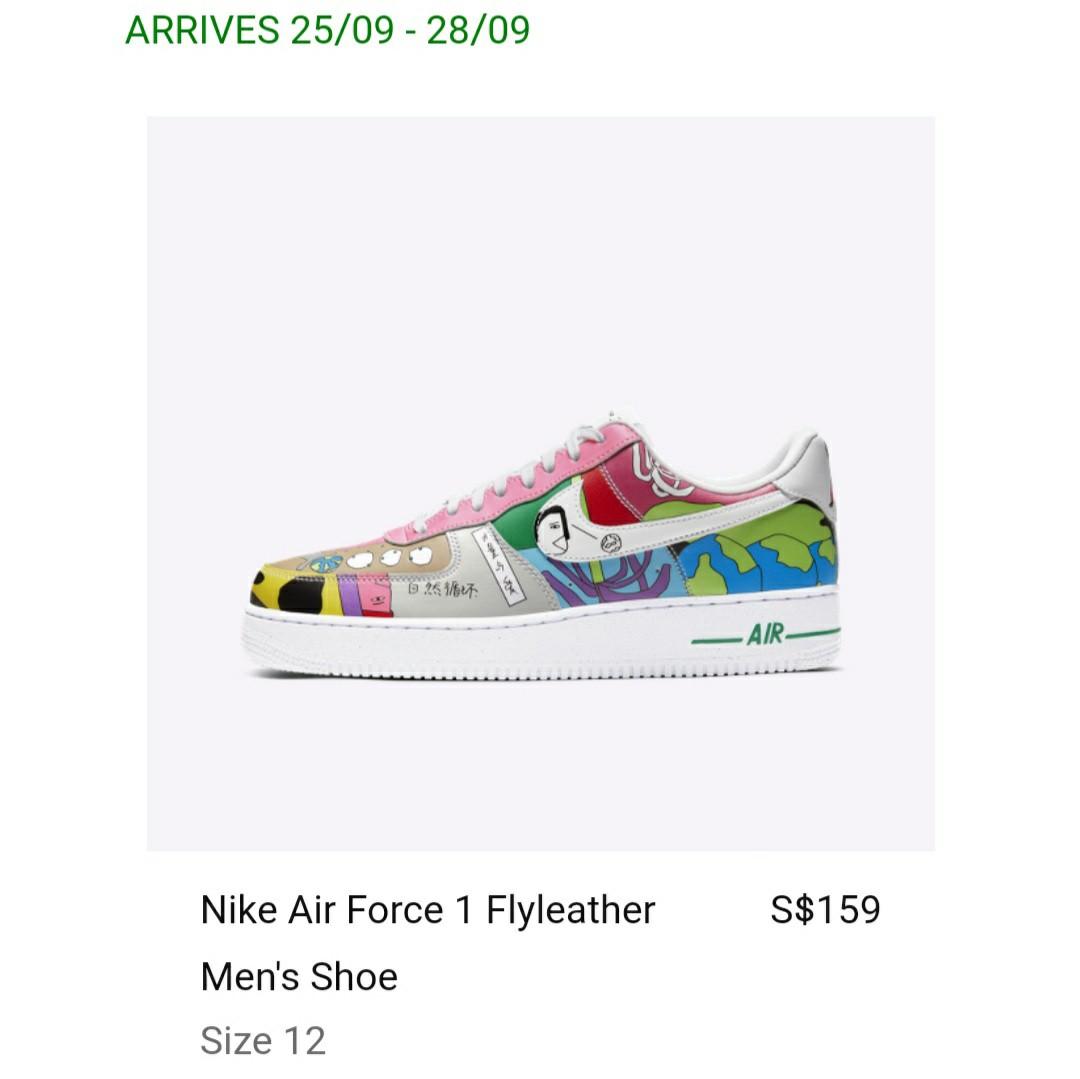Click the S$159 price label
The height and width of the screenshot is (1079, 1080).
[x=825, y=910]
